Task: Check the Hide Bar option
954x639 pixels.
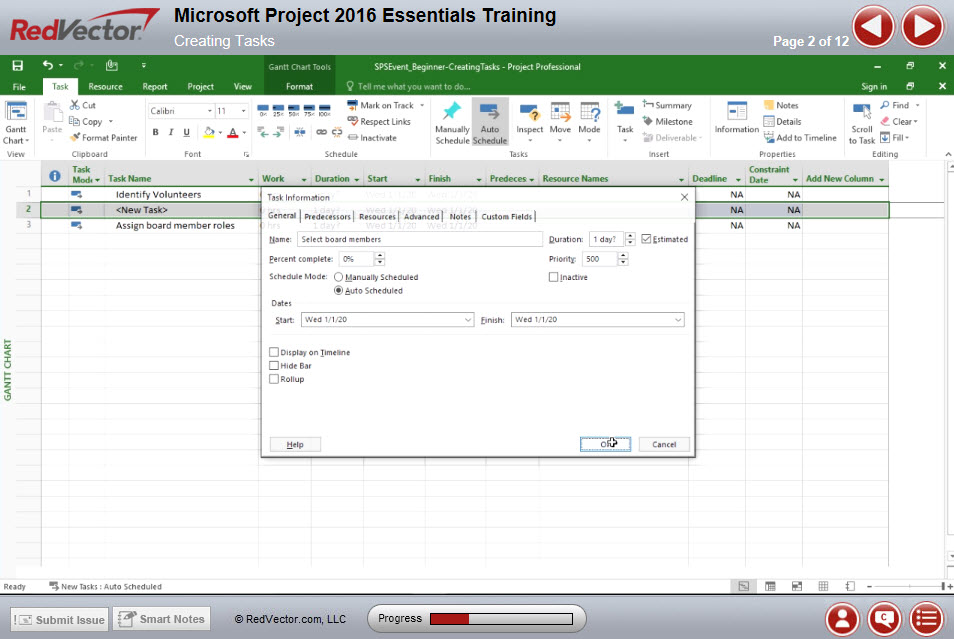Action: tap(274, 366)
